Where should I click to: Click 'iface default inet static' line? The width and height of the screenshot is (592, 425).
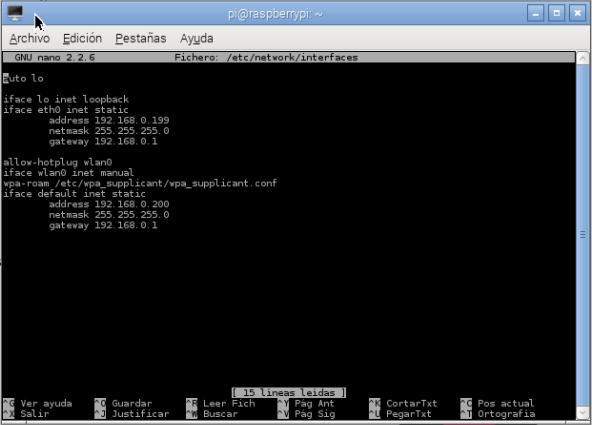74,194
